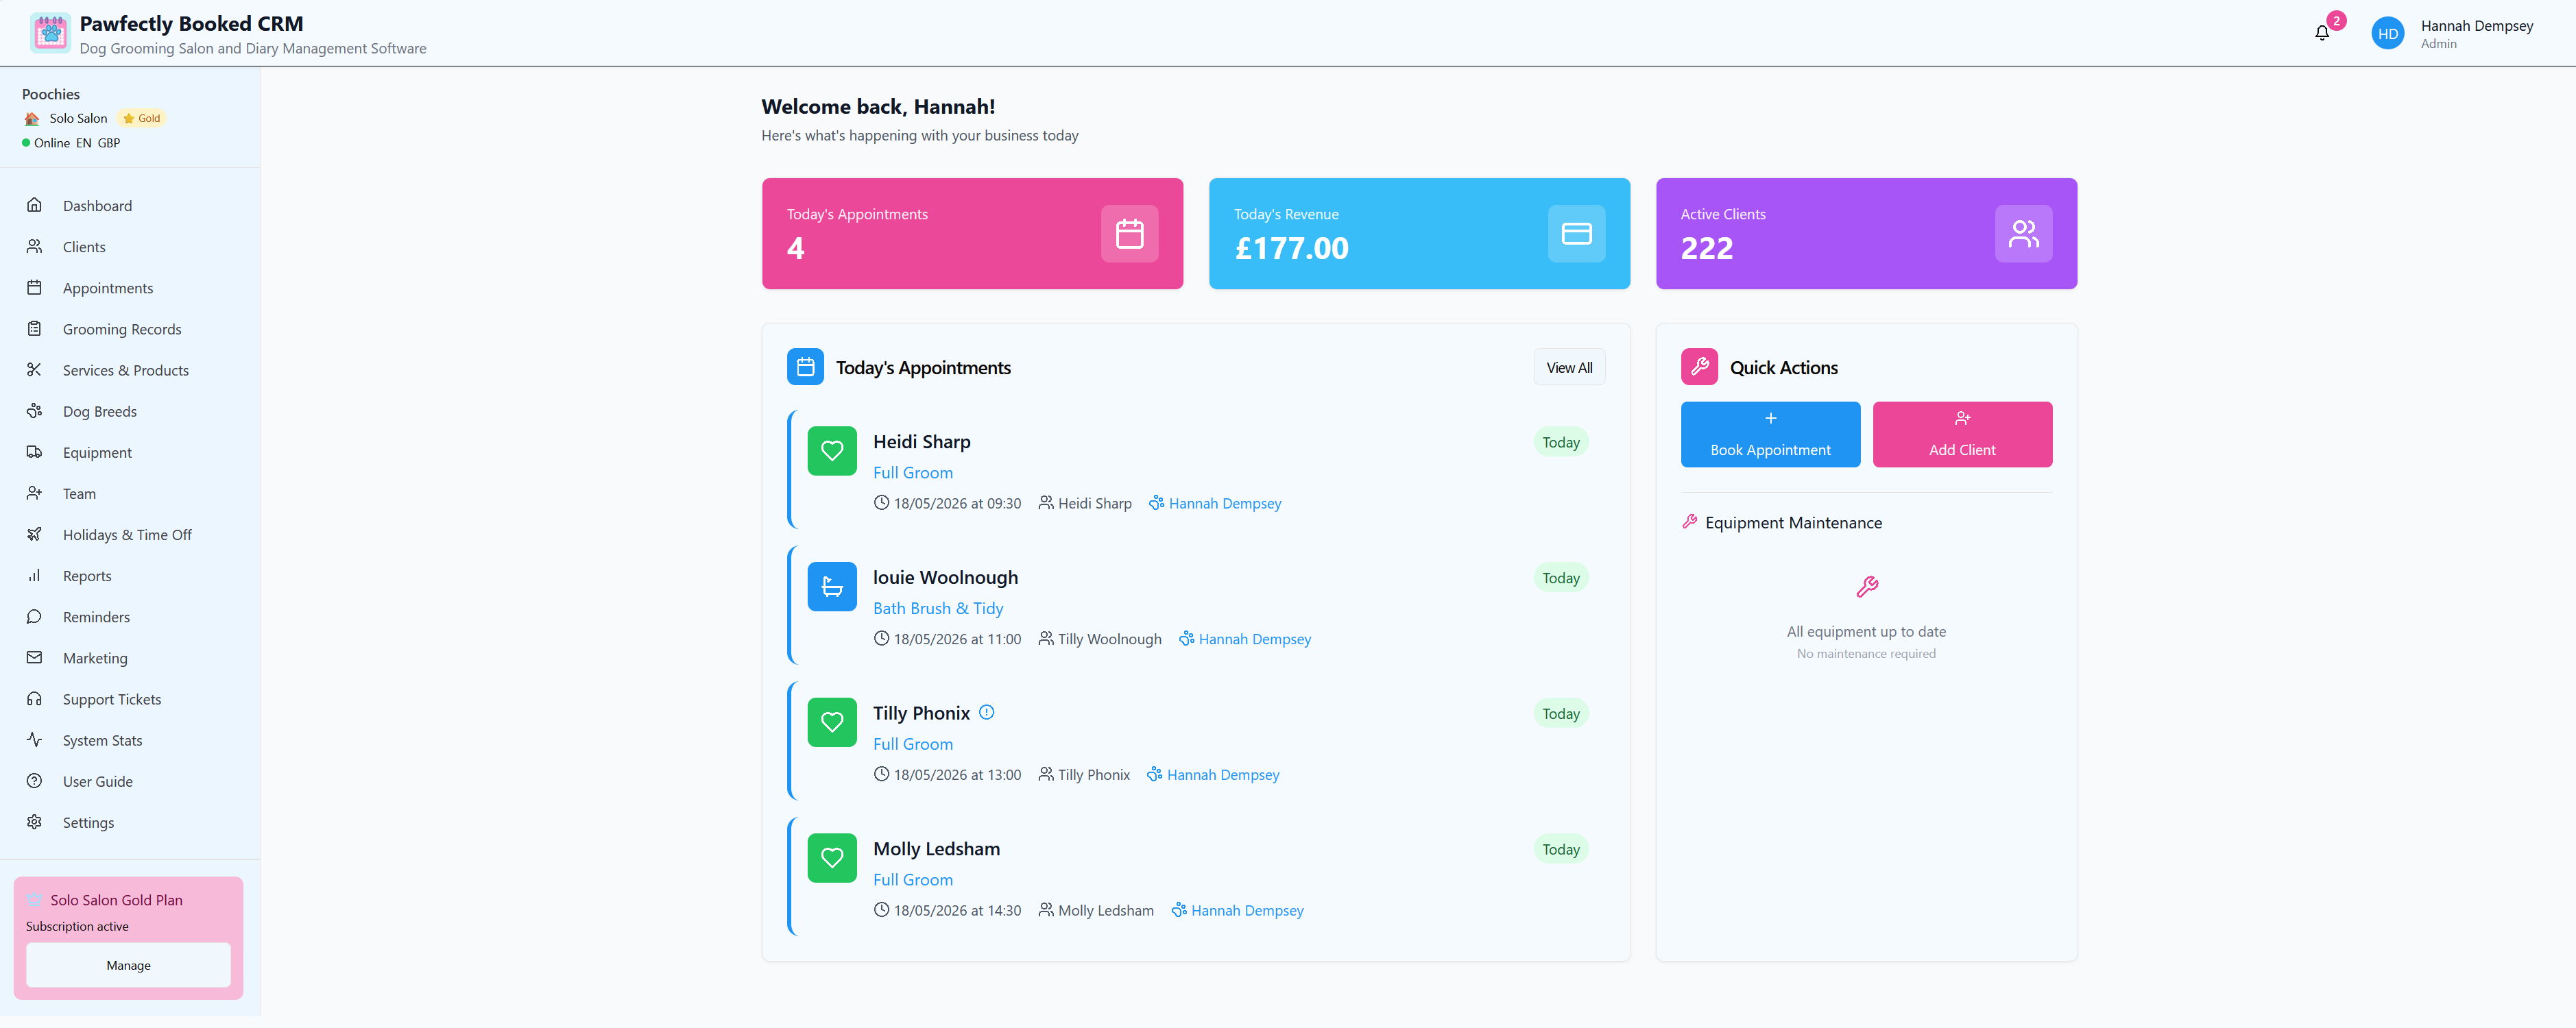
Task: Click the card icon on Today's Revenue tile
Action: [x=1576, y=234]
